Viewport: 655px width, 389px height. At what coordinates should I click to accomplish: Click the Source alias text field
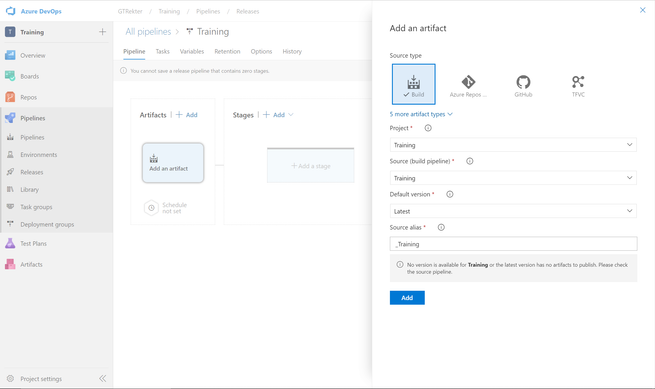[513, 244]
